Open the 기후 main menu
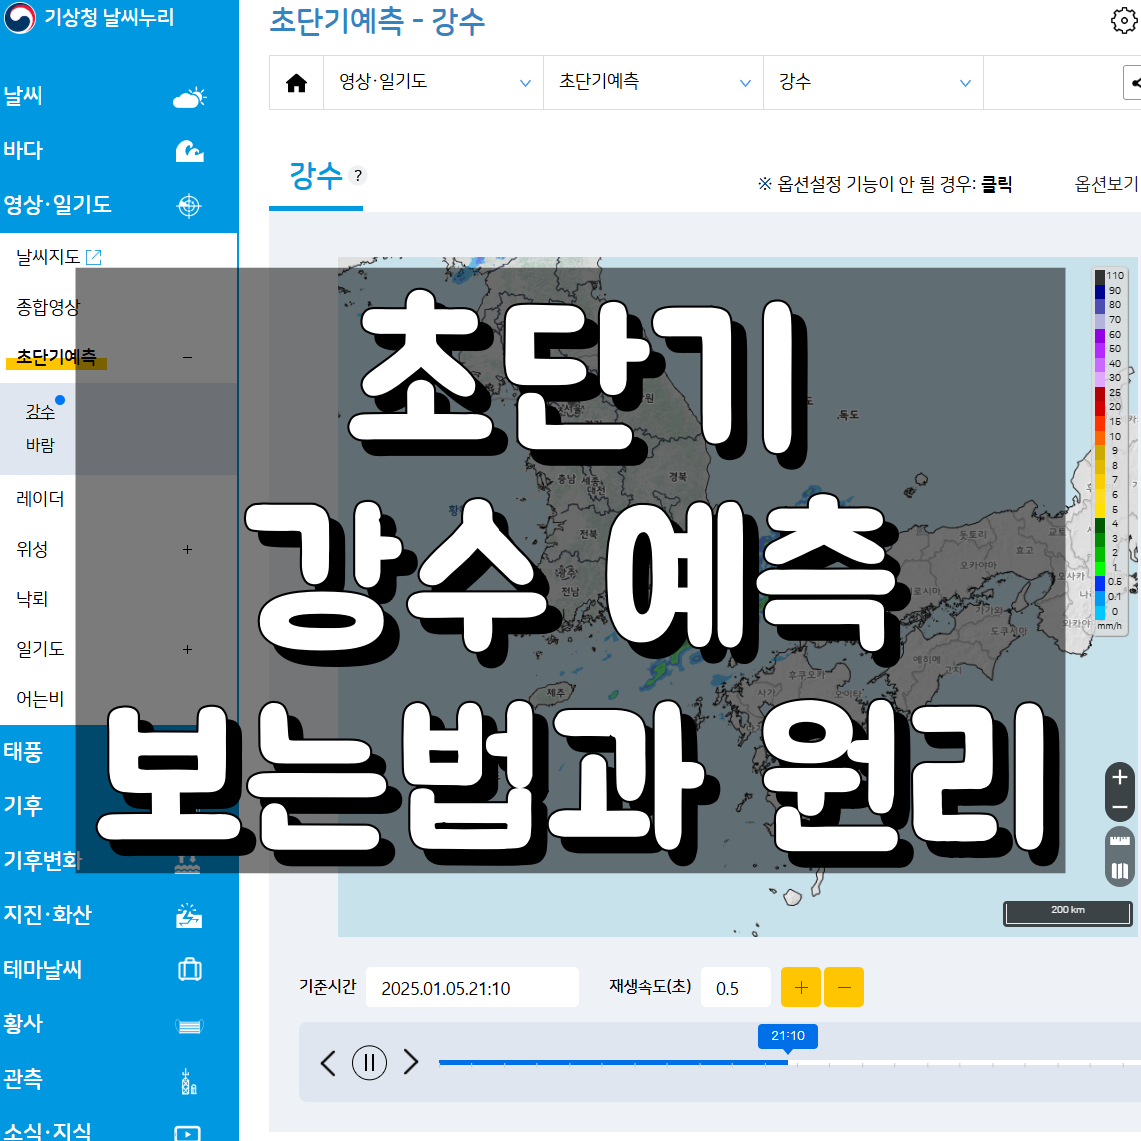Viewport: 1141px width, 1141px height. tap(23, 806)
